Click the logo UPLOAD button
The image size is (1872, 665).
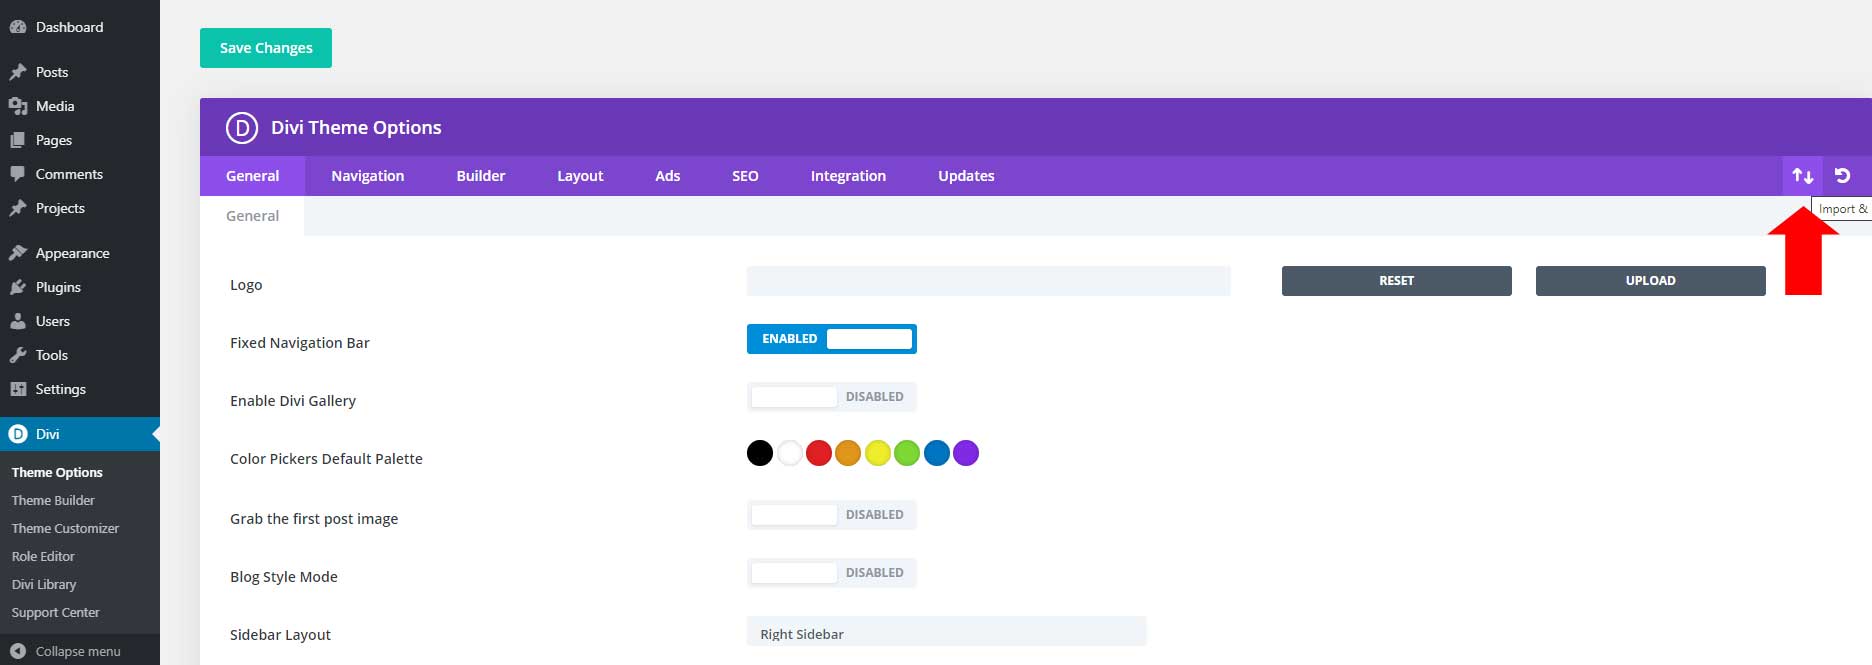click(x=1651, y=281)
